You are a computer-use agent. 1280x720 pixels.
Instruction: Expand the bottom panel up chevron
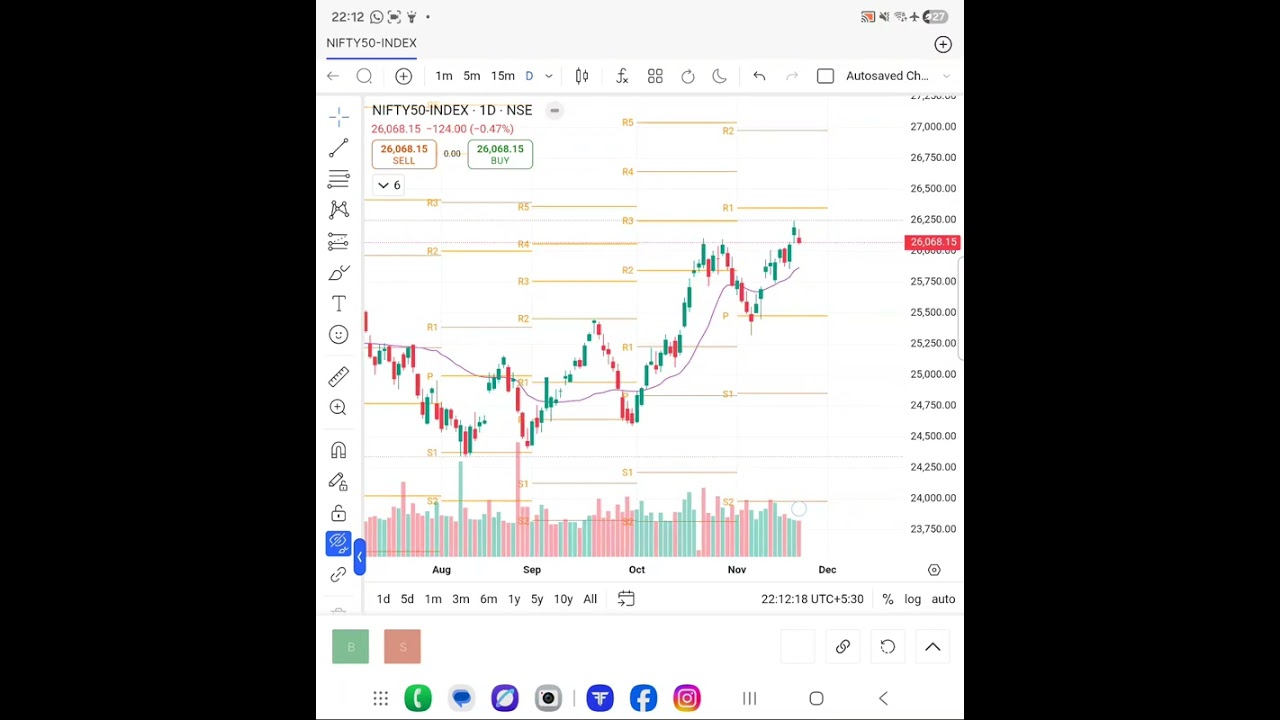tap(932, 647)
